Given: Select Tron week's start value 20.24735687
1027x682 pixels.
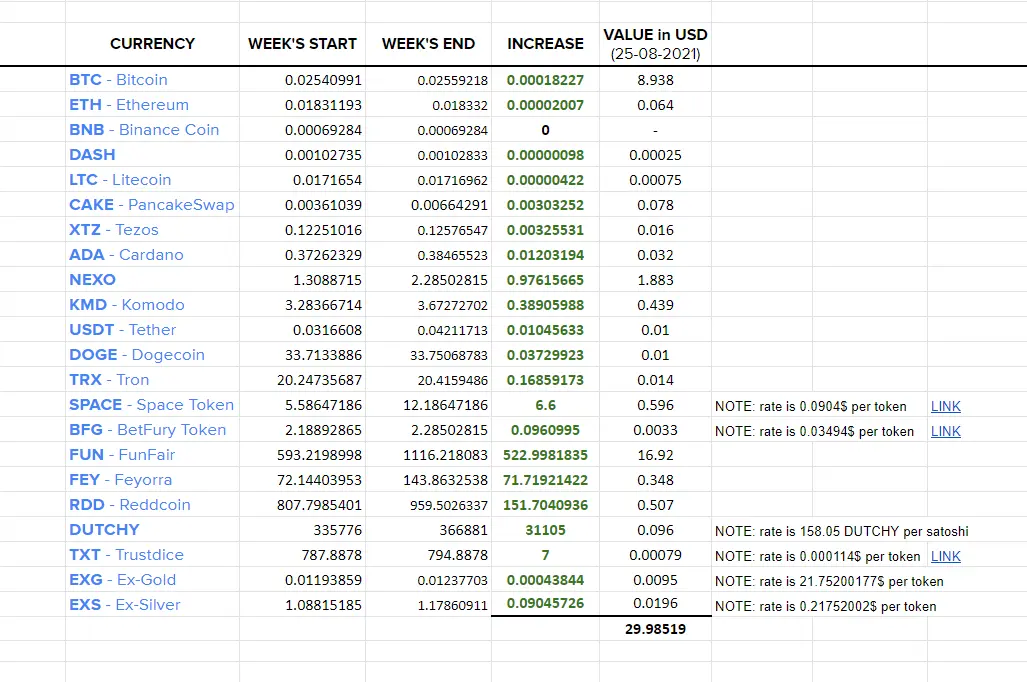Looking at the screenshot, I should (319, 380).
